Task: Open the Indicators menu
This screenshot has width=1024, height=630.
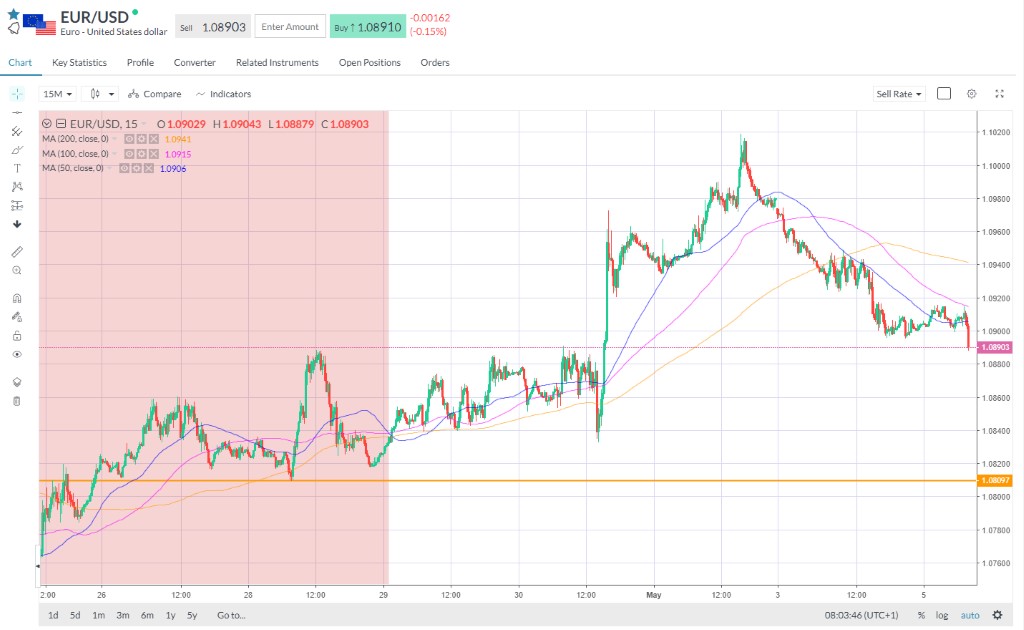Action: tap(223, 94)
